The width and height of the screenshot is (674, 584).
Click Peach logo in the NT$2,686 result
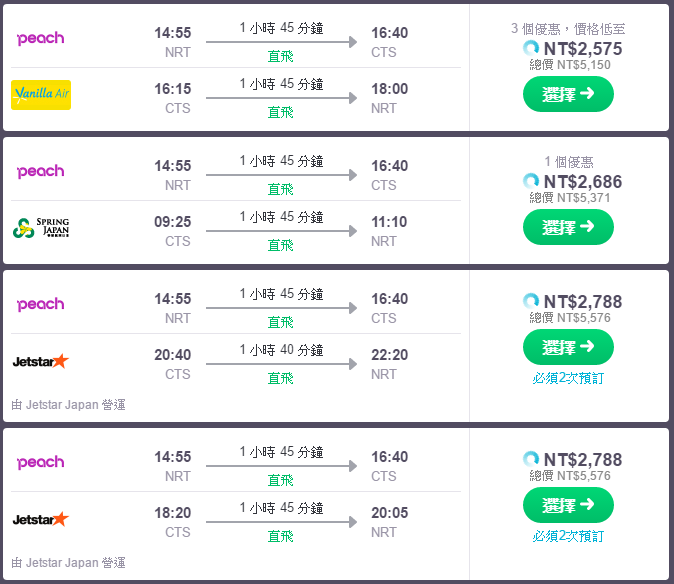point(41,171)
